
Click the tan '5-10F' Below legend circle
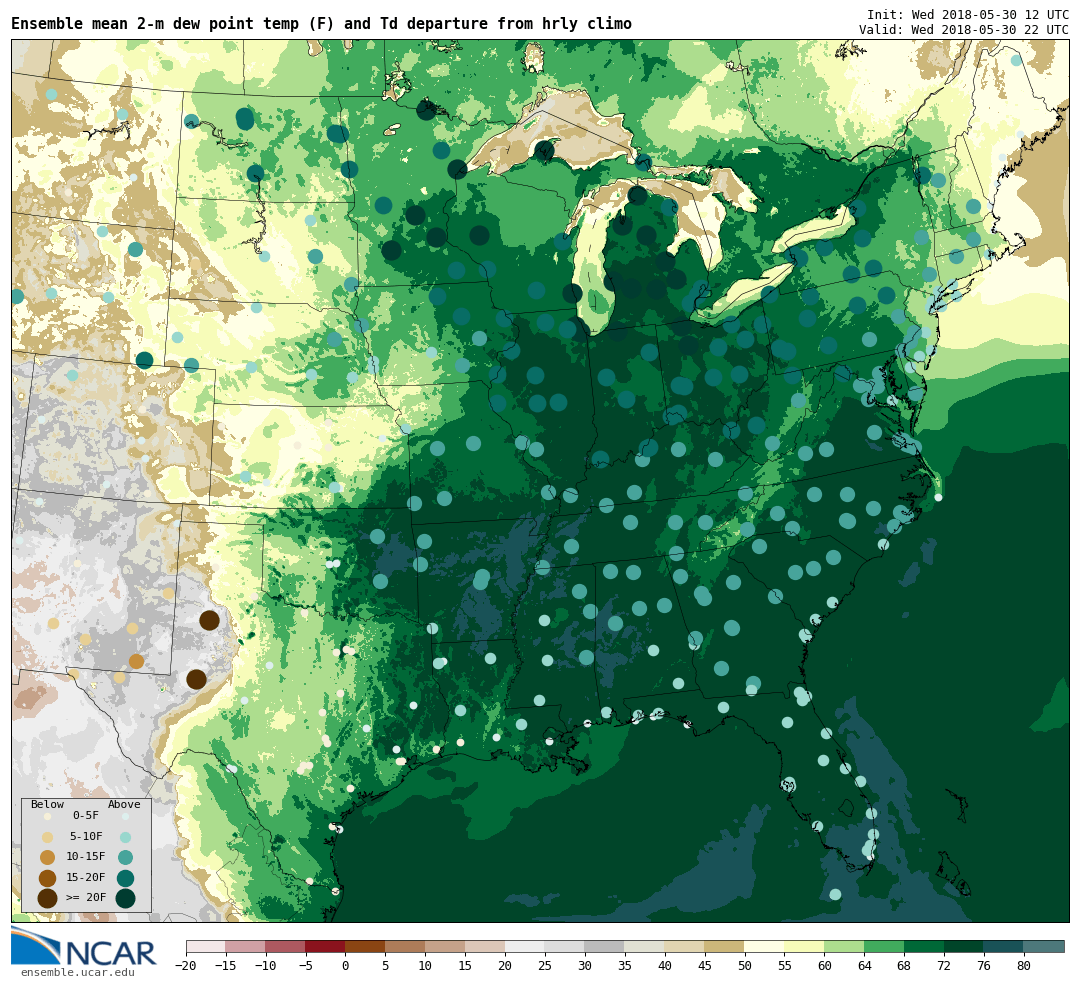click(x=47, y=837)
